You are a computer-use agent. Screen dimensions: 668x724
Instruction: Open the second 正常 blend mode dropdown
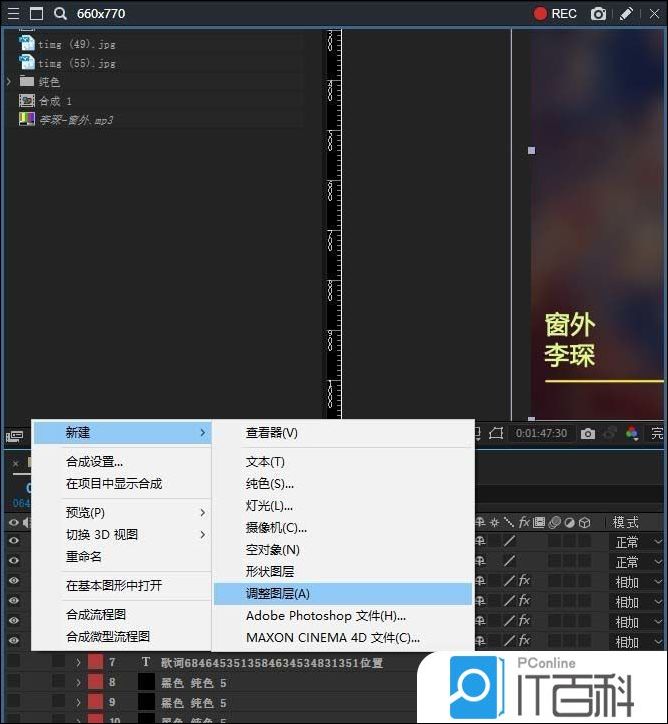pos(638,562)
